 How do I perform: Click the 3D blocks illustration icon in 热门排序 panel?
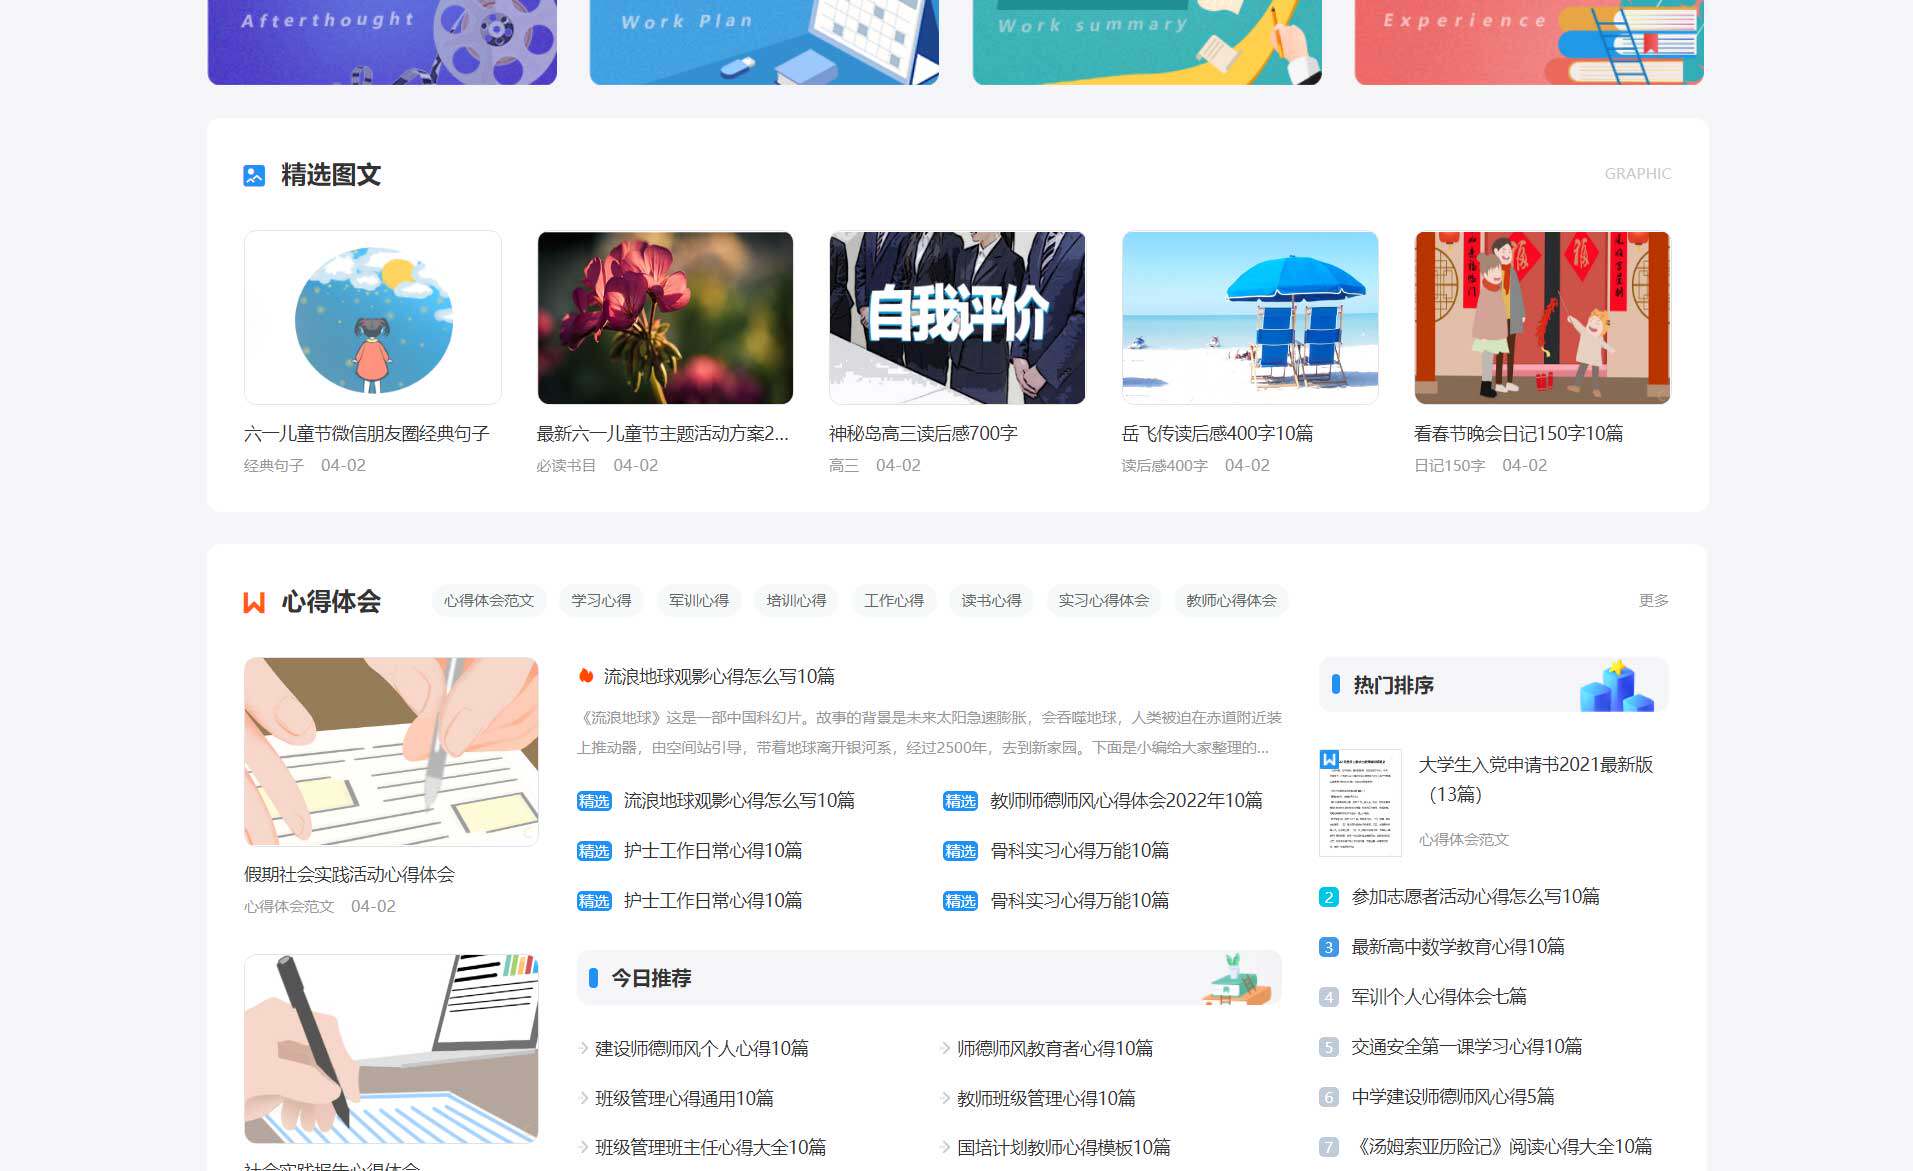[x=1611, y=686]
